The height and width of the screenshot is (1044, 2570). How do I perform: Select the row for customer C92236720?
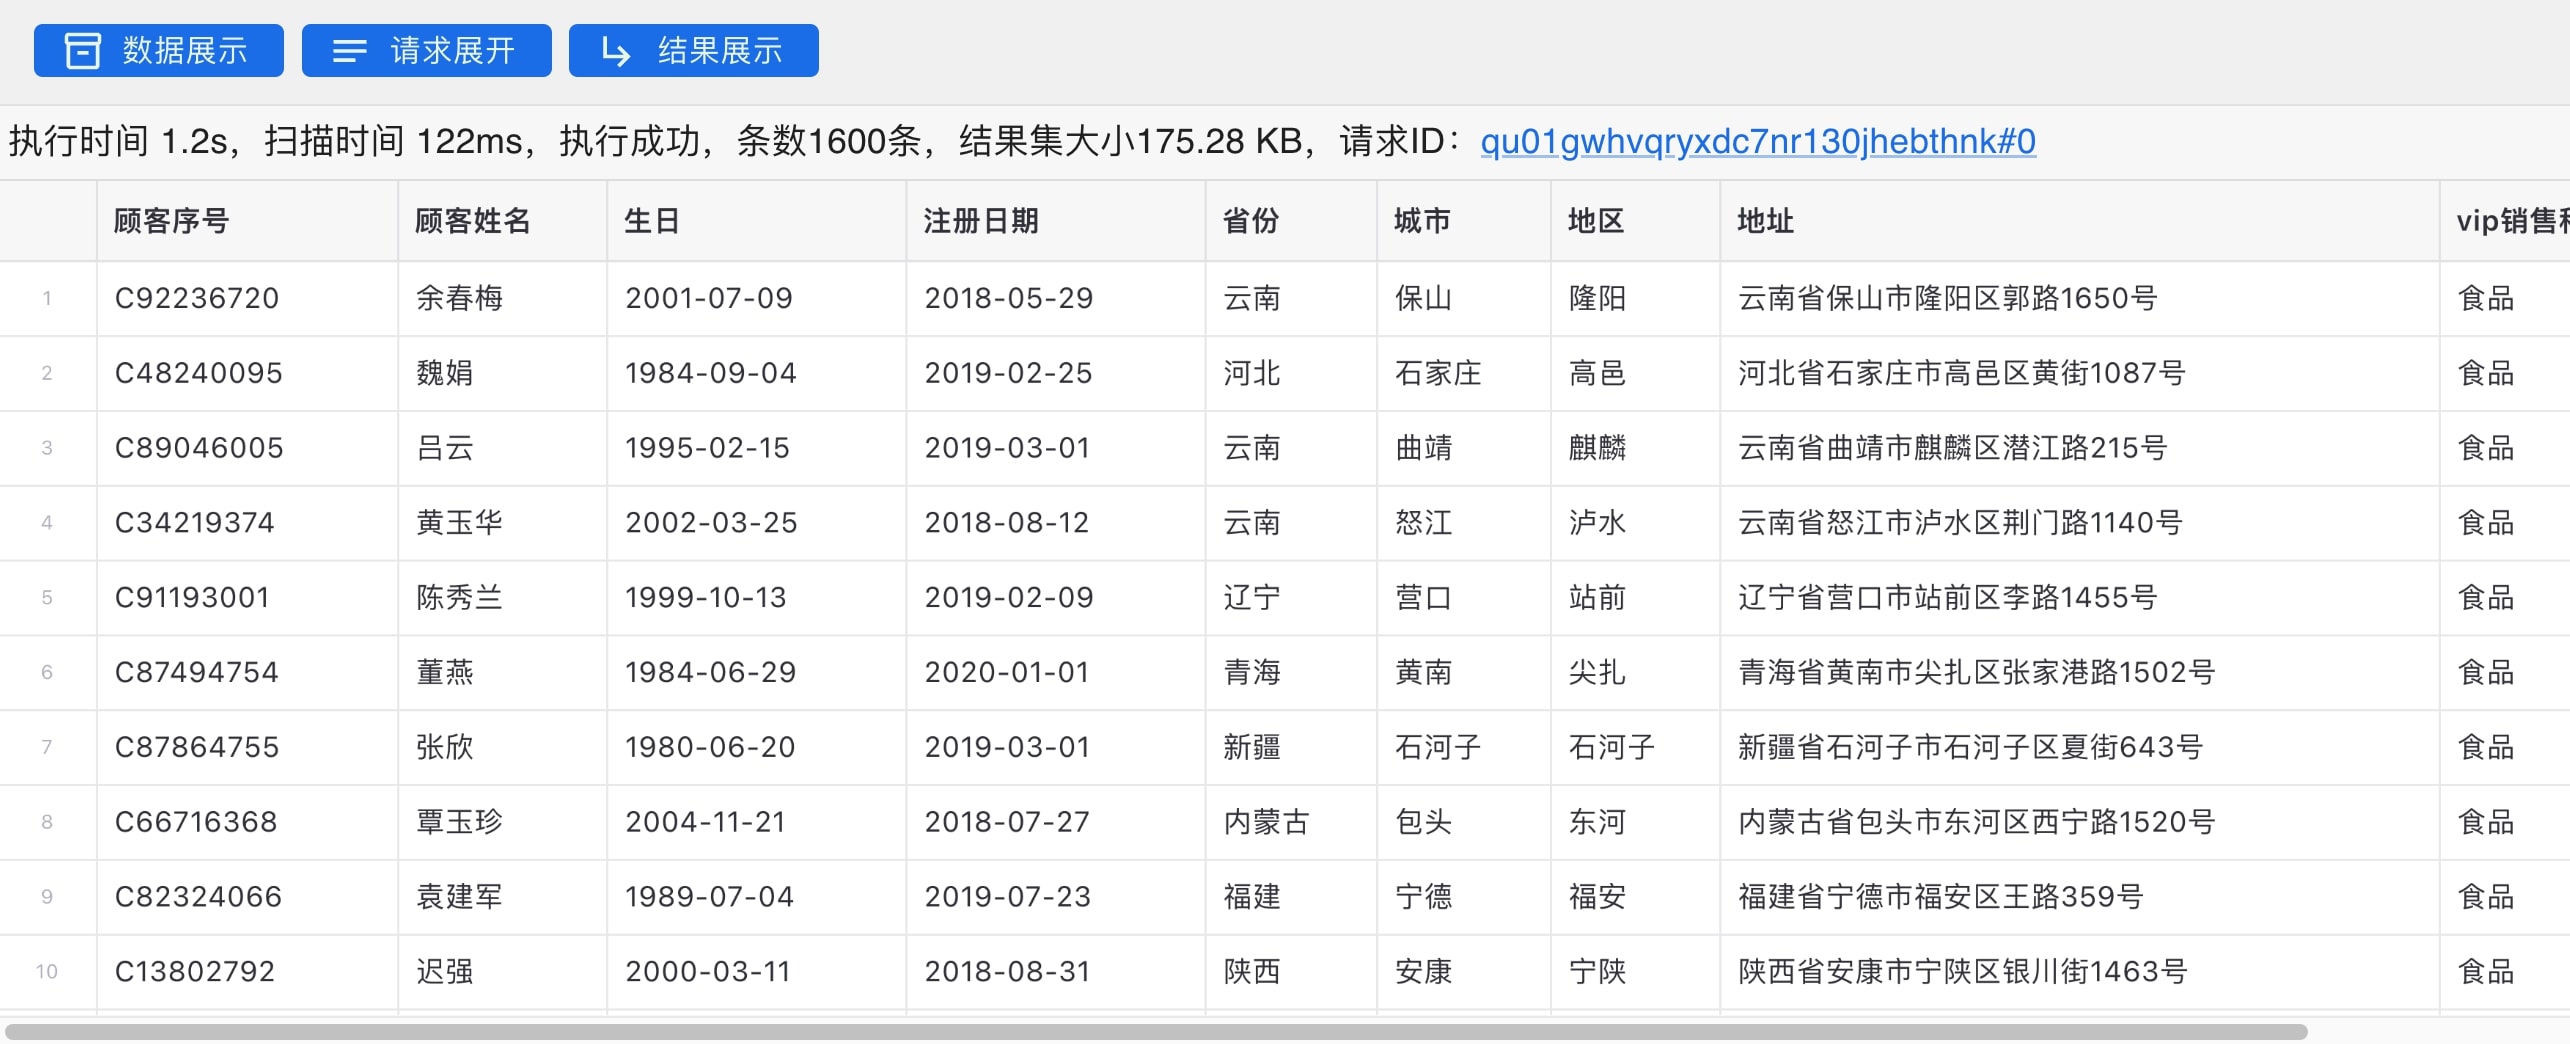click(x=197, y=298)
